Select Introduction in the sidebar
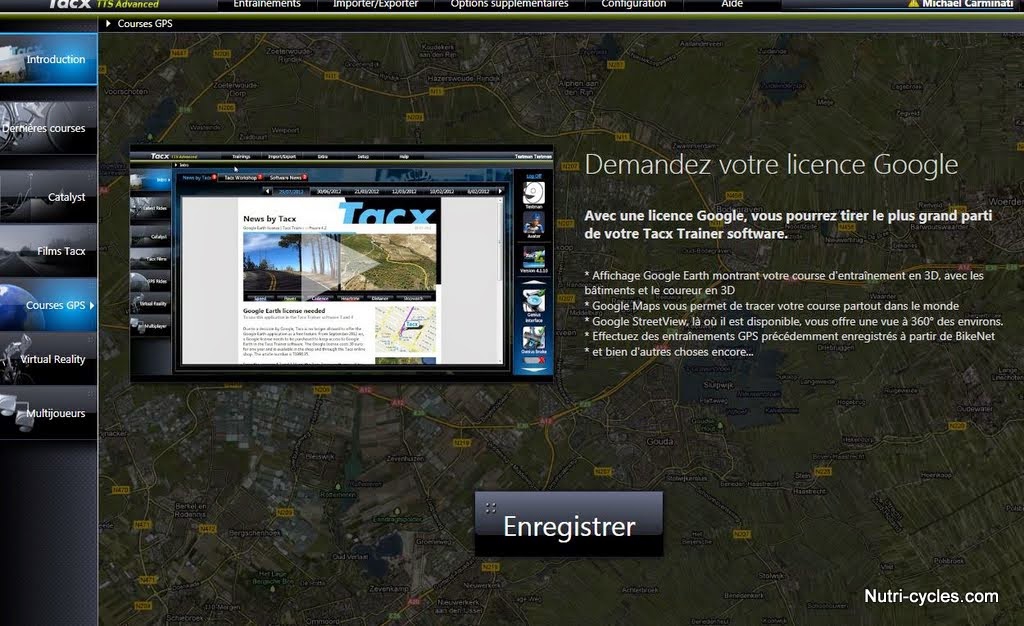1024x626 pixels. pyautogui.click(x=48, y=59)
